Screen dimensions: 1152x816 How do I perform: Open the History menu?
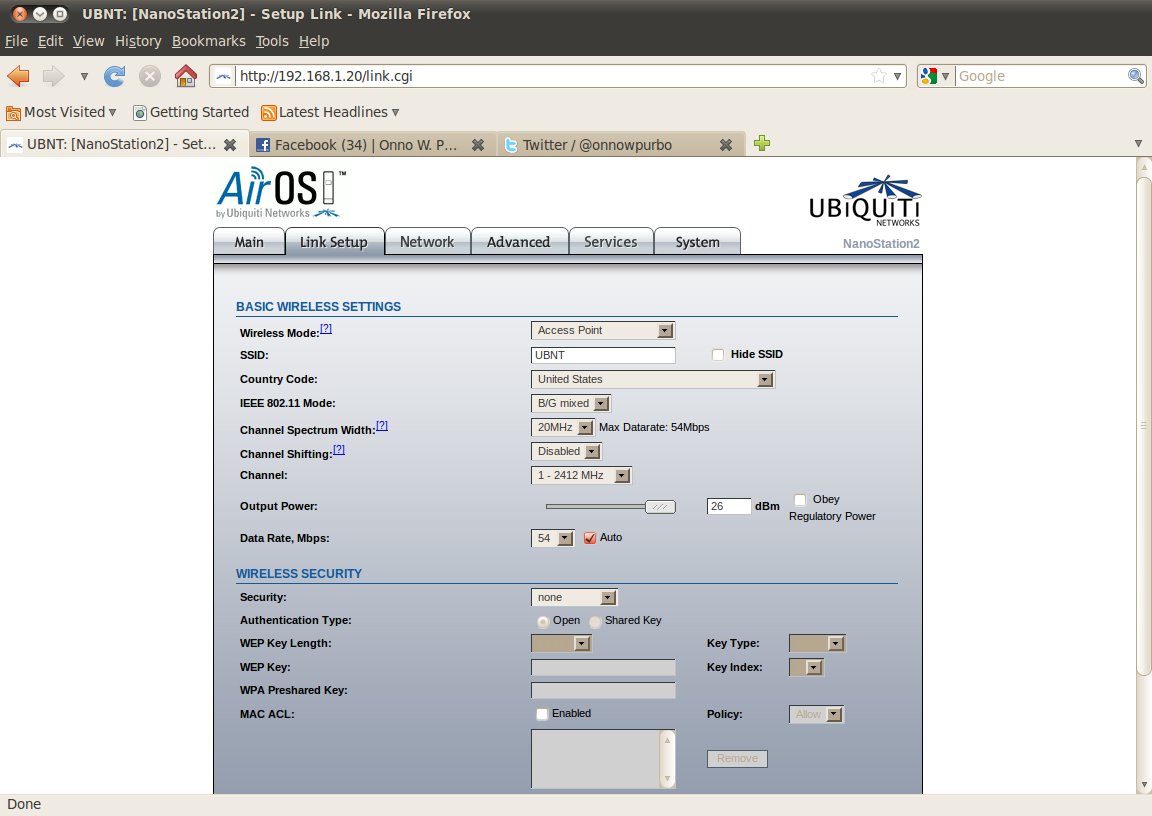pyautogui.click(x=138, y=41)
